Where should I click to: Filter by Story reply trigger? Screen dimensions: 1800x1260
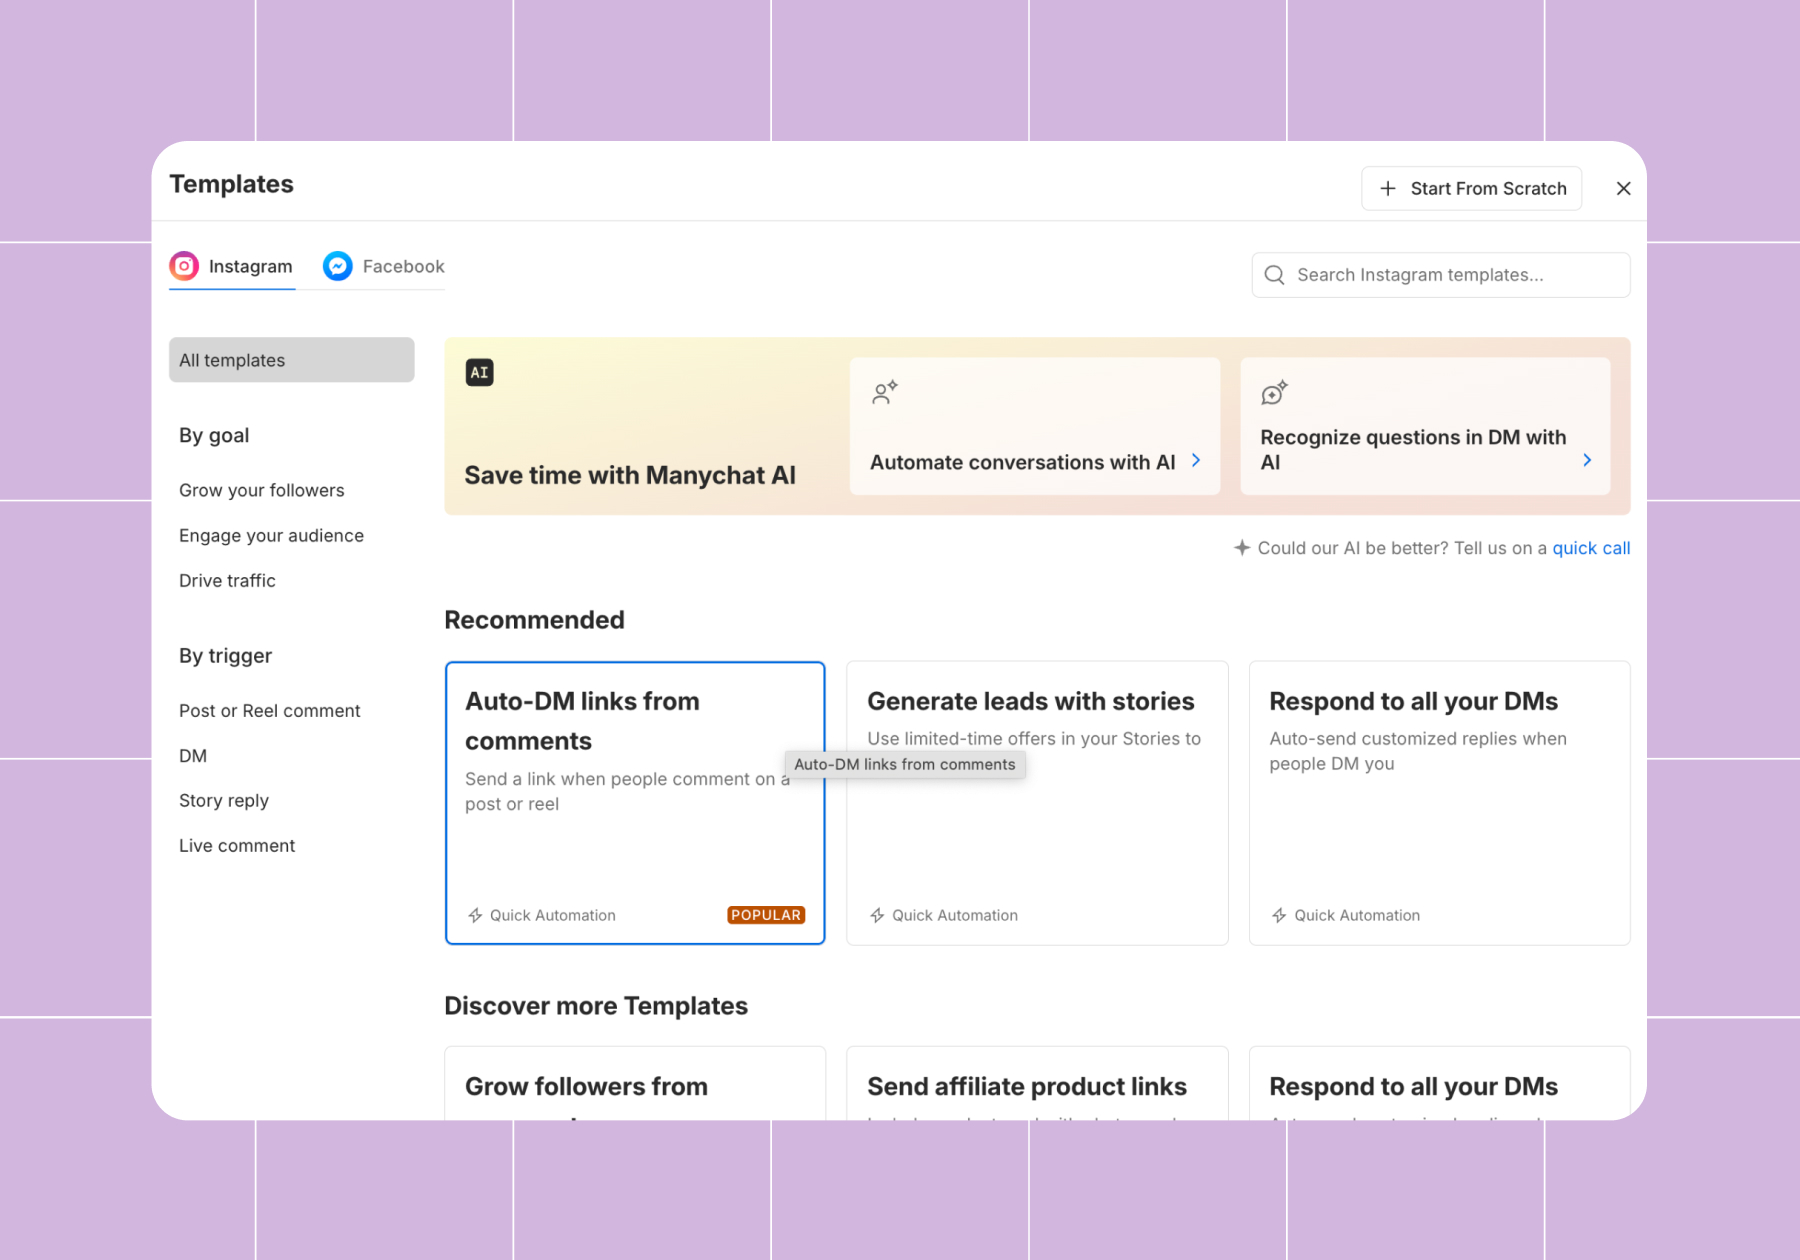click(224, 800)
